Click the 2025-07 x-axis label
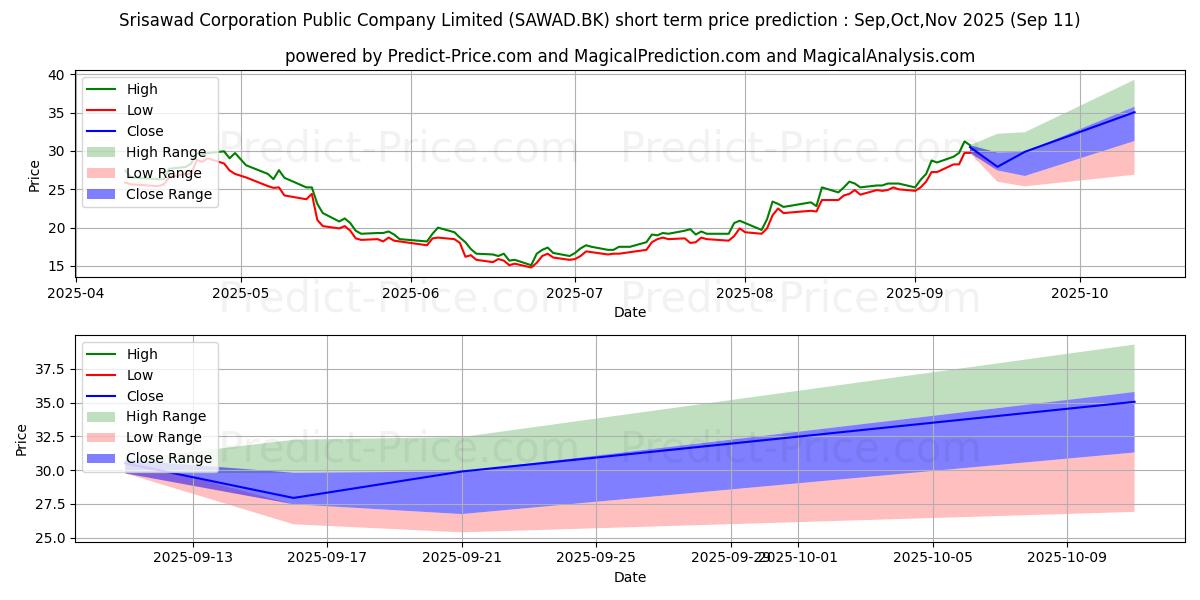 coord(574,294)
